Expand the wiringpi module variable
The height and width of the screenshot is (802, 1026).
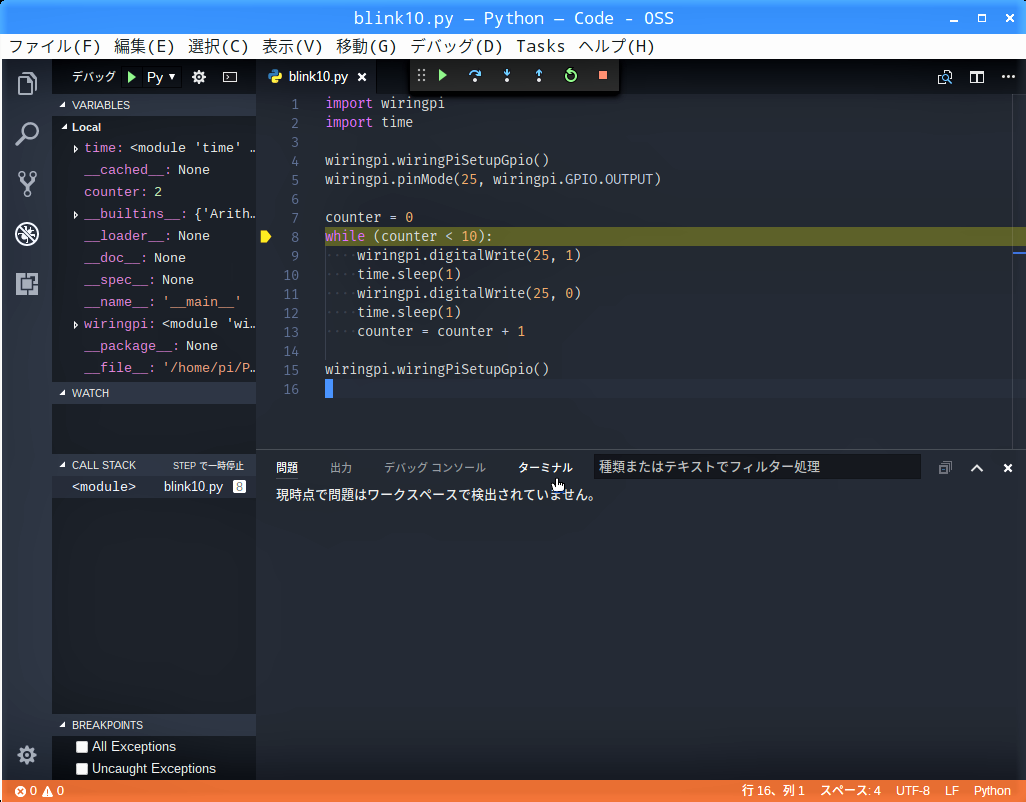[76, 325]
